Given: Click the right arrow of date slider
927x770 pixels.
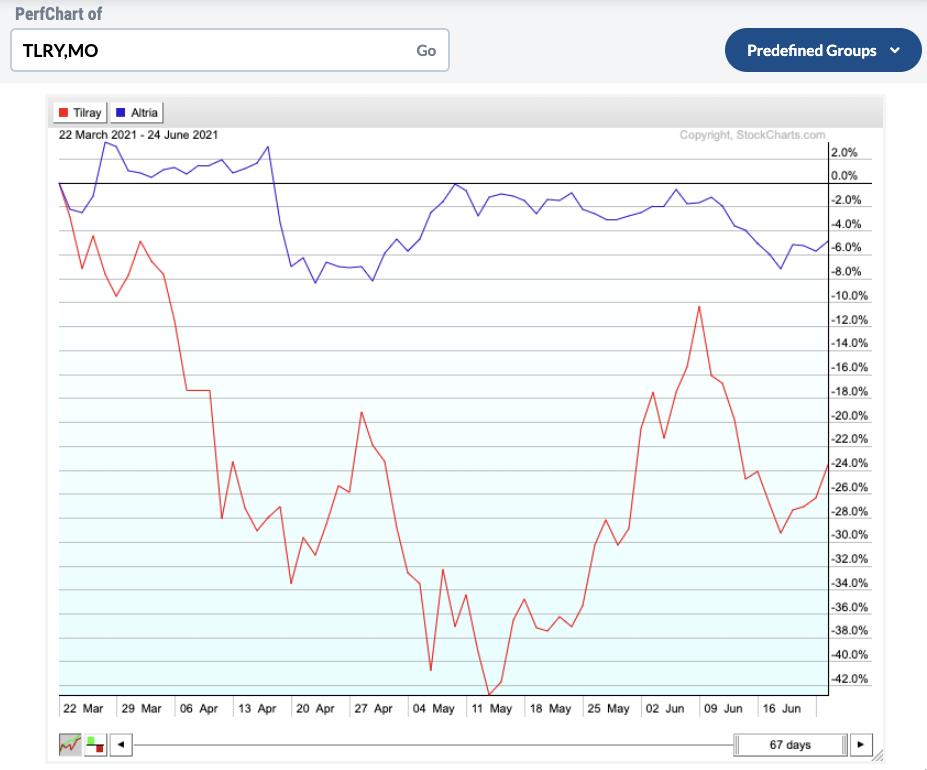Looking at the screenshot, I should point(861,744).
